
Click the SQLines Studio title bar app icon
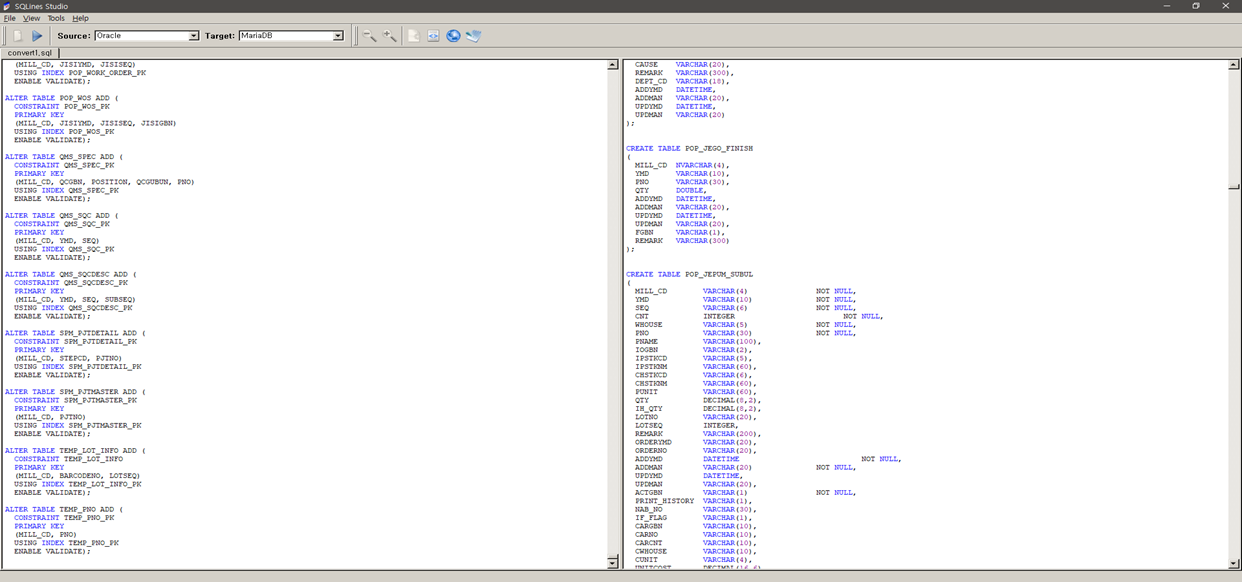(7, 6)
